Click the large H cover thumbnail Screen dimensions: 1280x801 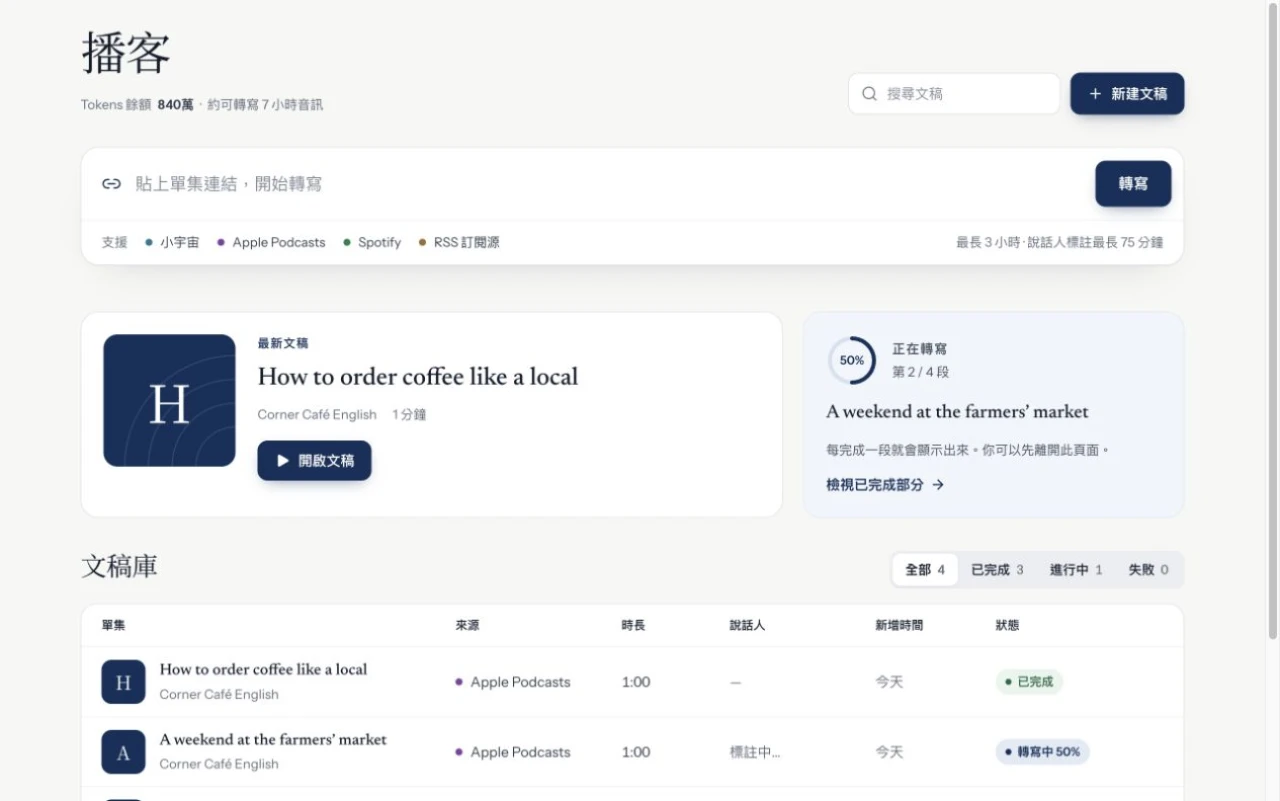tap(169, 400)
